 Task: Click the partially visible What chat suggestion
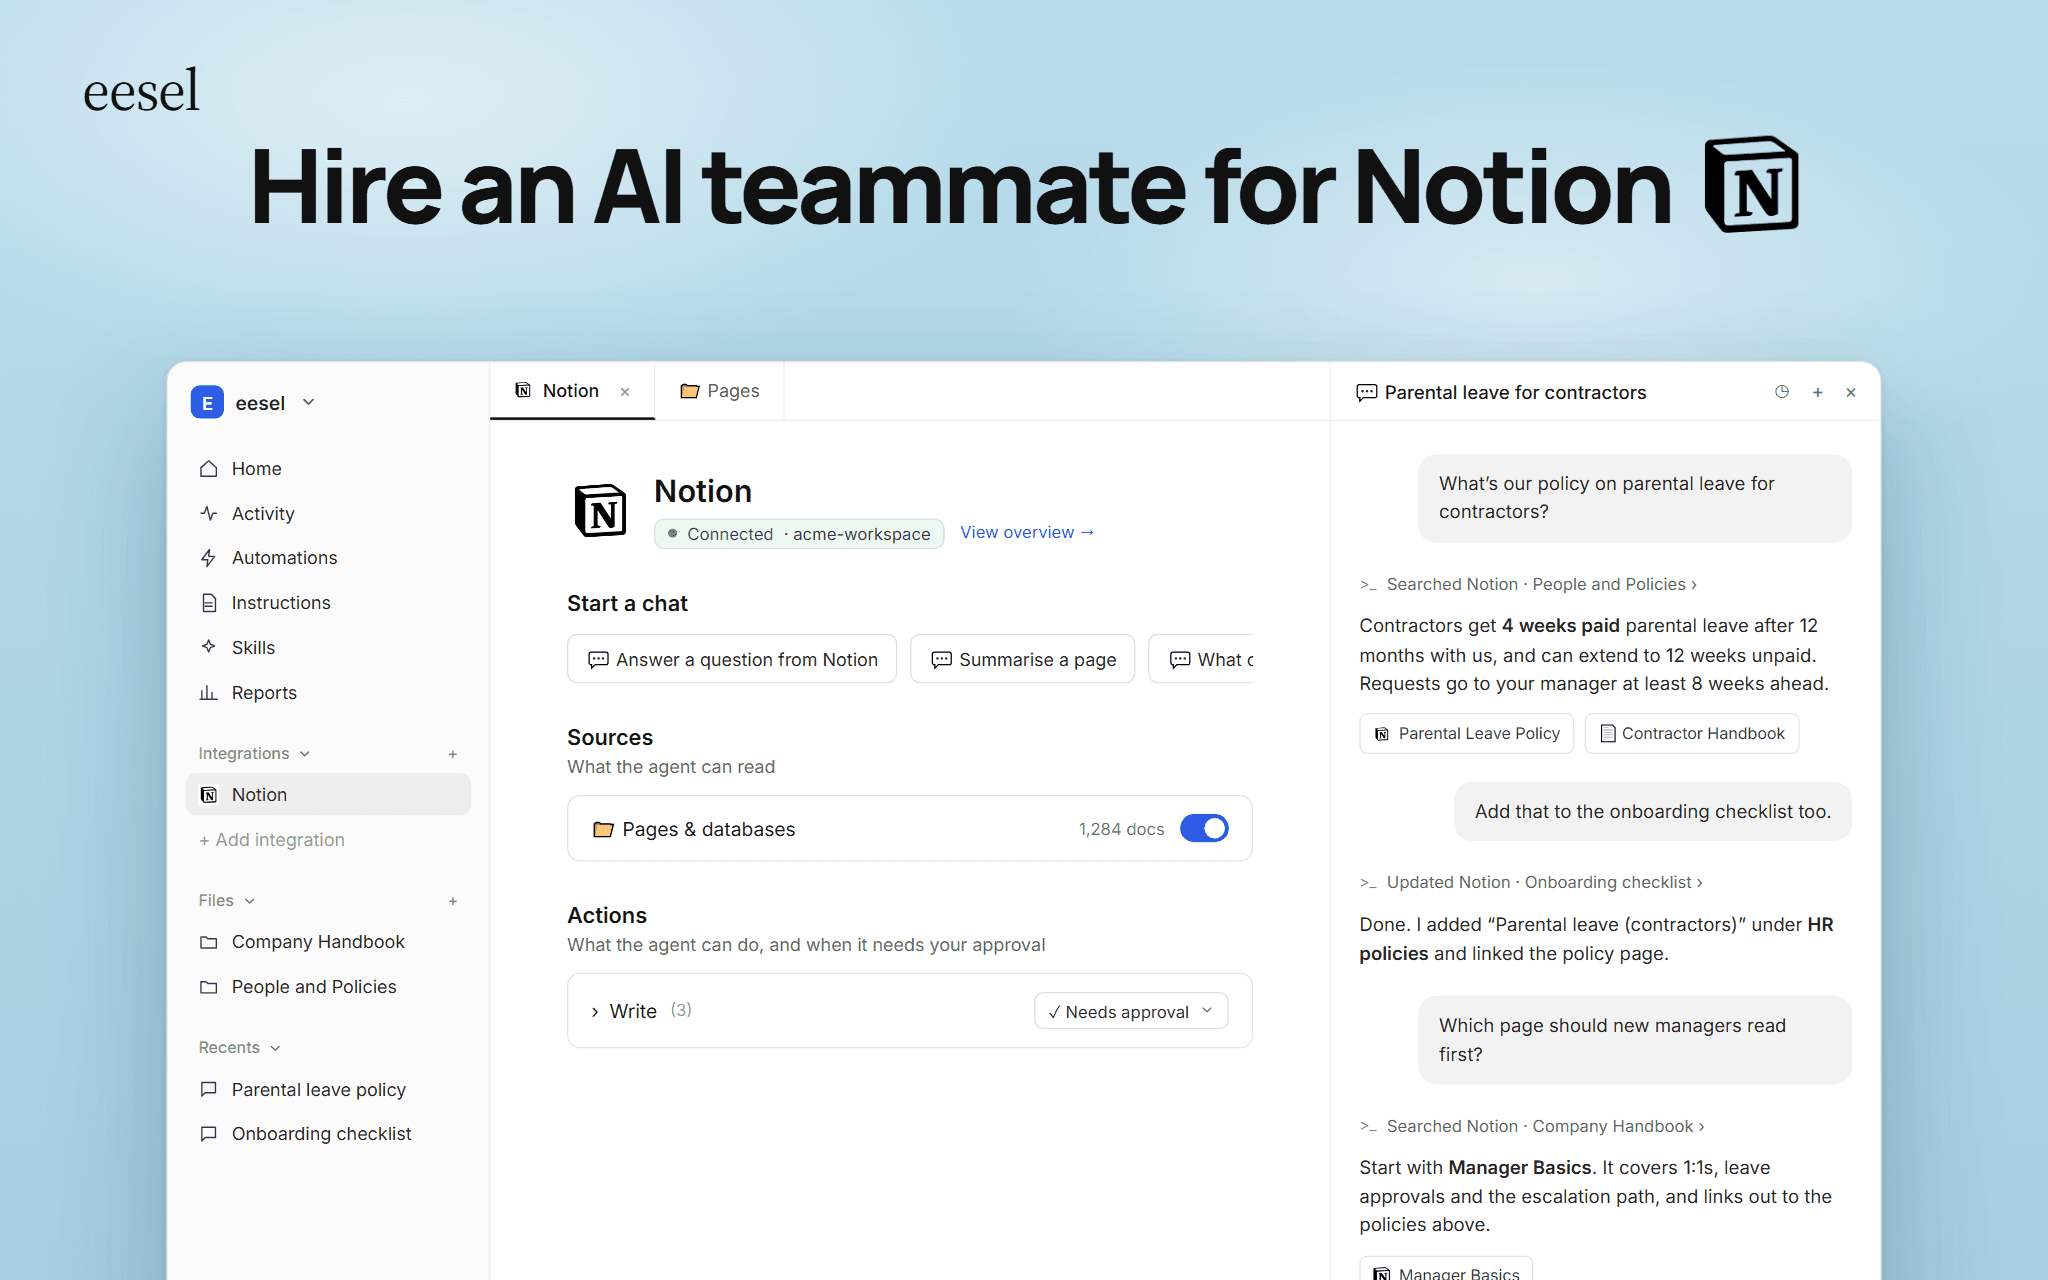click(x=1202, y=659)
